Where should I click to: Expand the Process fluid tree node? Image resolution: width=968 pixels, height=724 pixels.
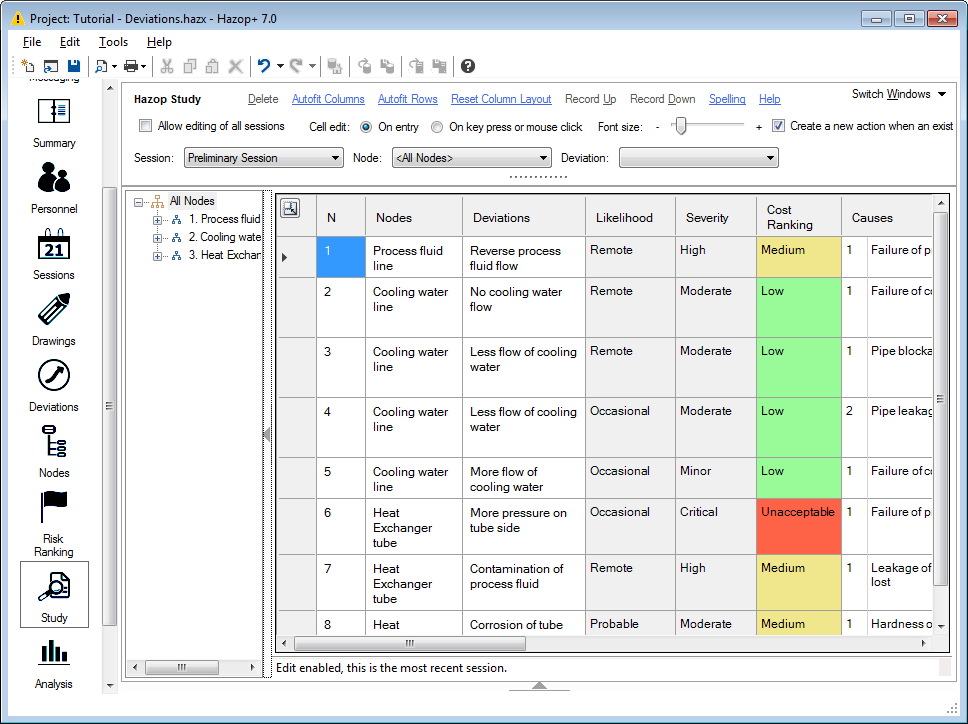click(157, 219)
